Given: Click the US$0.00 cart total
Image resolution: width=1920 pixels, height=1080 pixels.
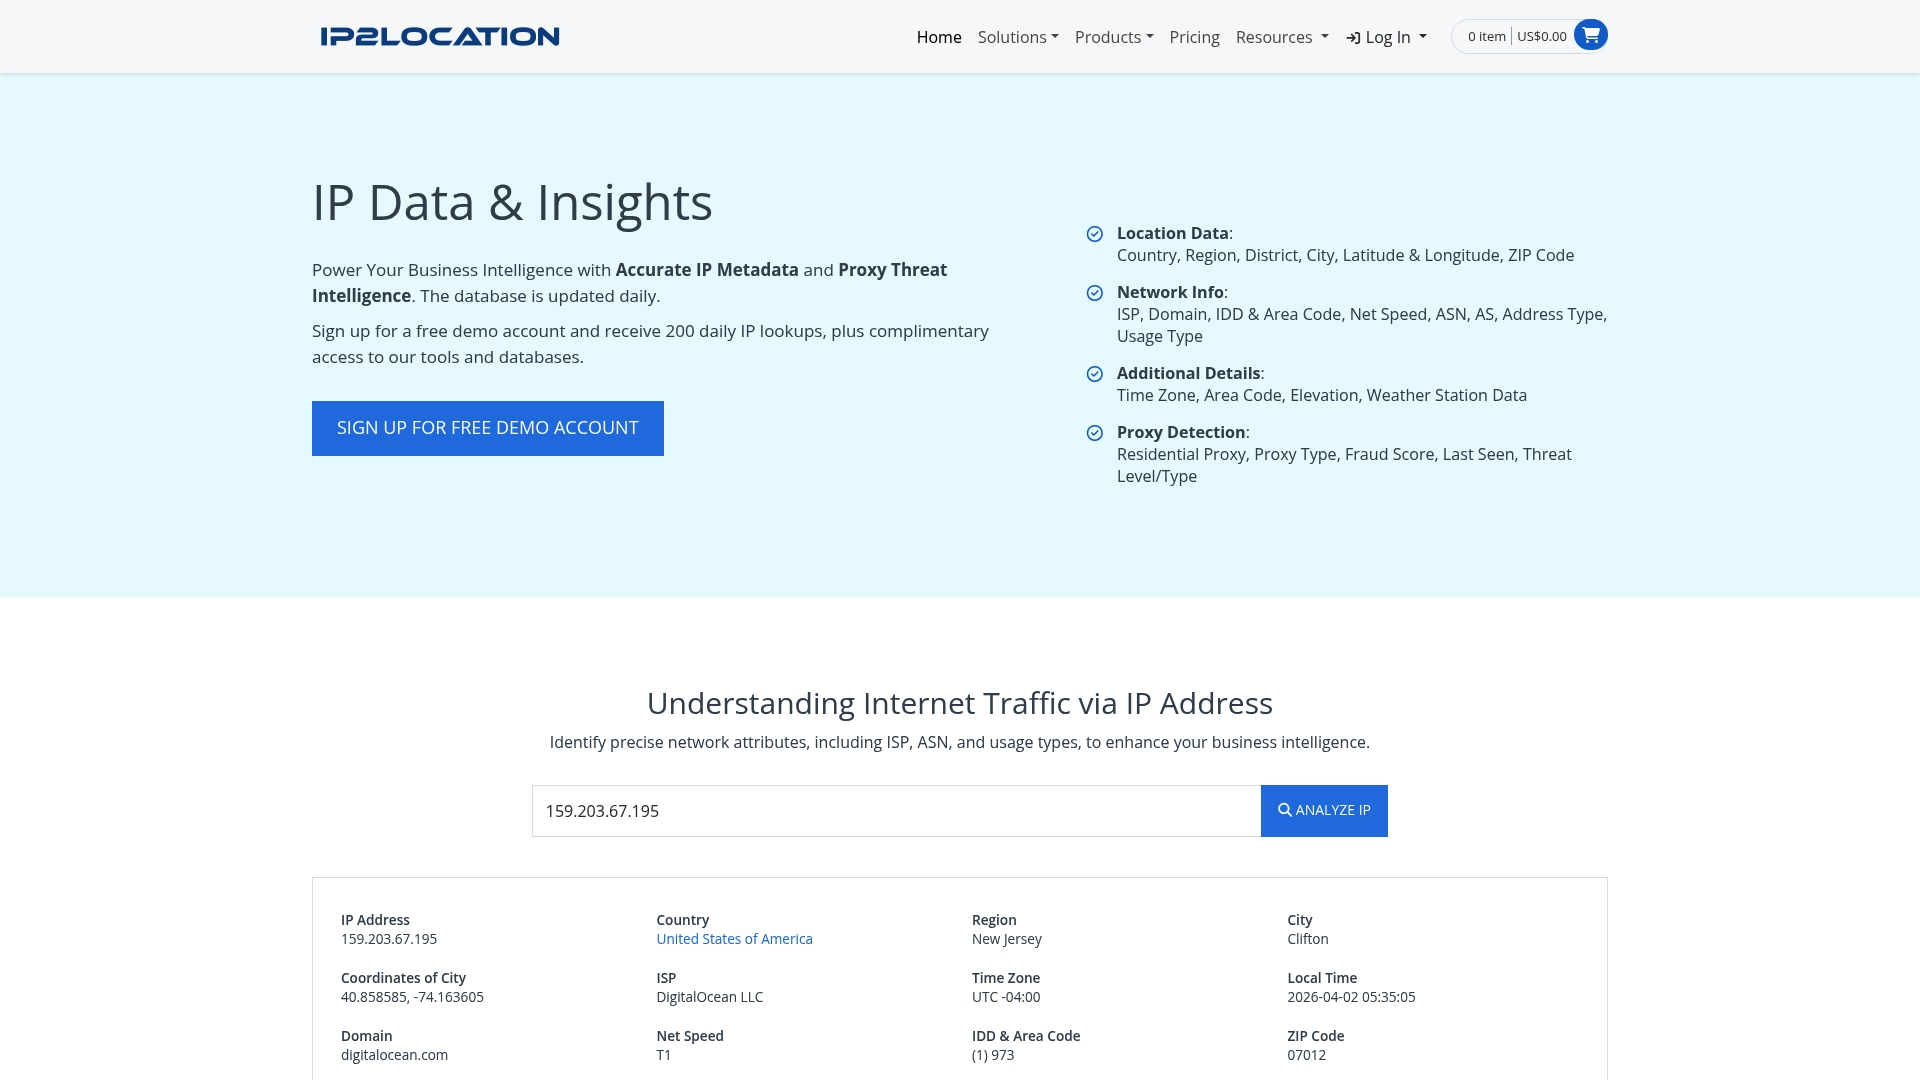Looking at the screenshot, I should (x=1541, y=36).
